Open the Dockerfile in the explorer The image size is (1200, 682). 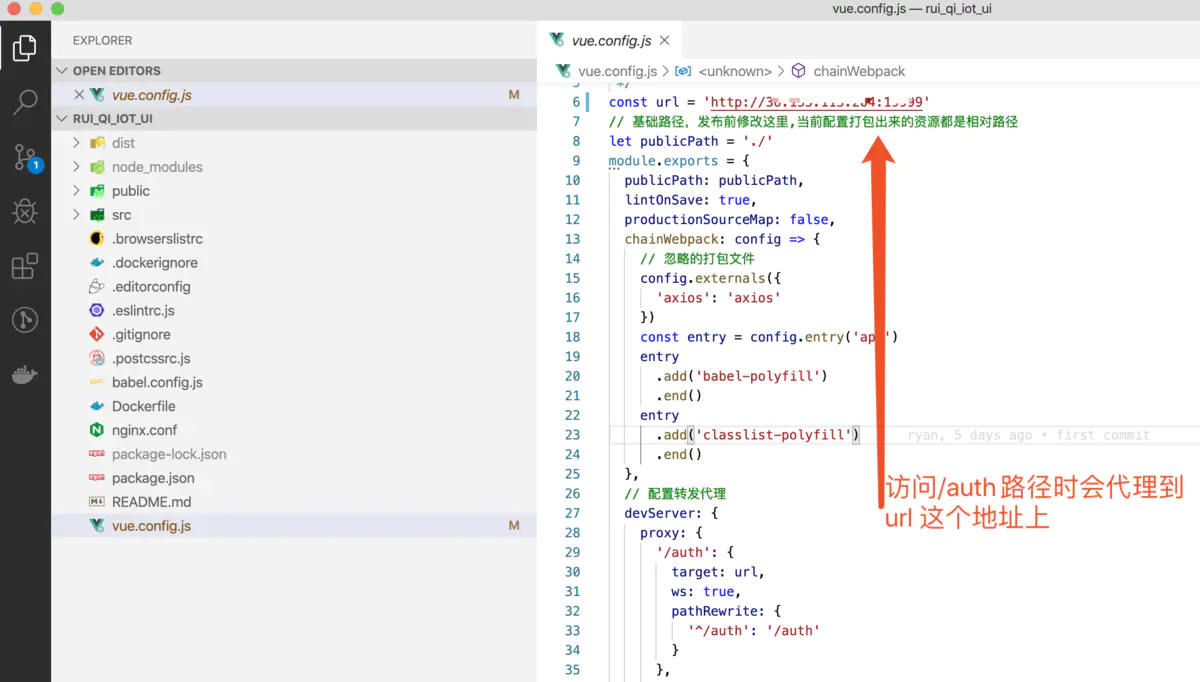pos(143,406)
